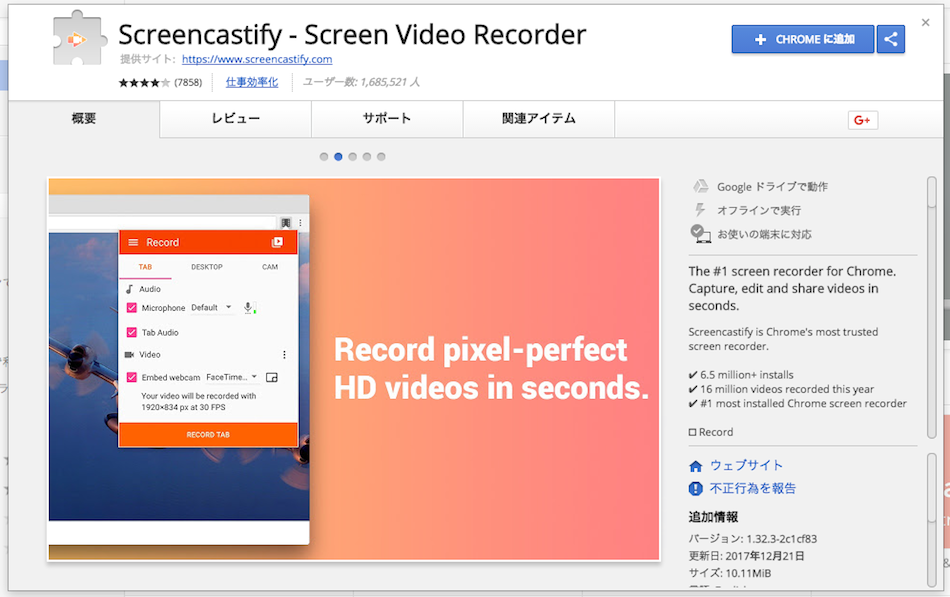Open the 概要 tab
The image size is (950, 597).
84,119
